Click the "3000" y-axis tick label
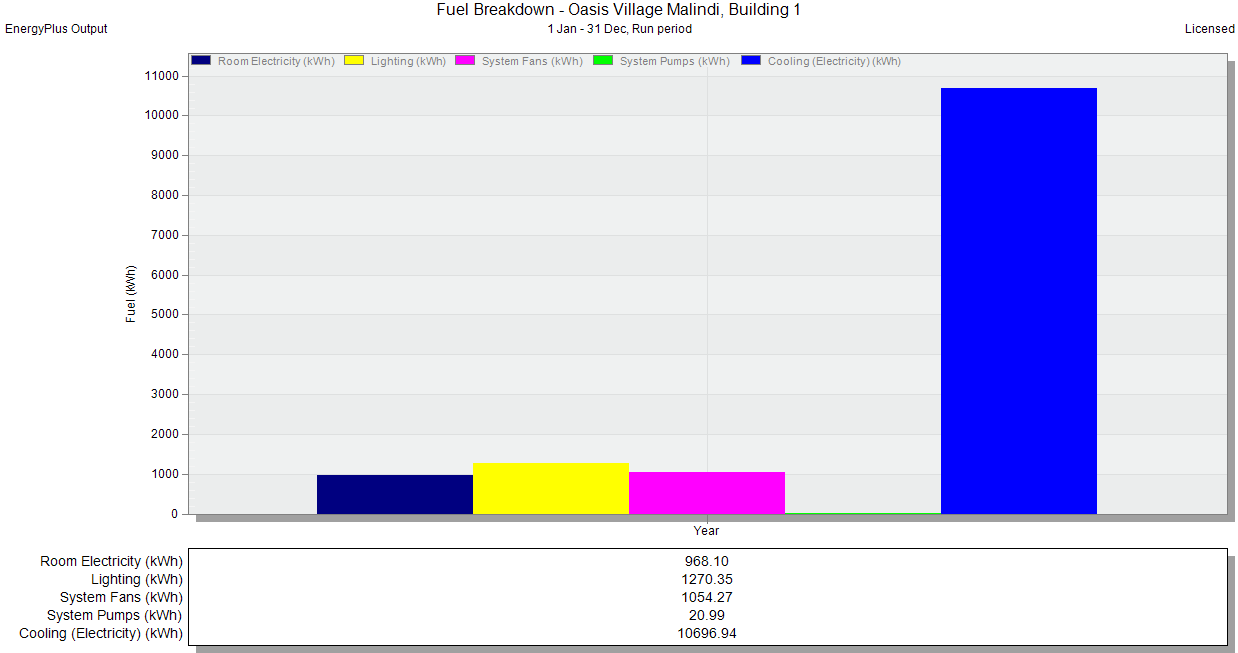 [x=164, y=394]
